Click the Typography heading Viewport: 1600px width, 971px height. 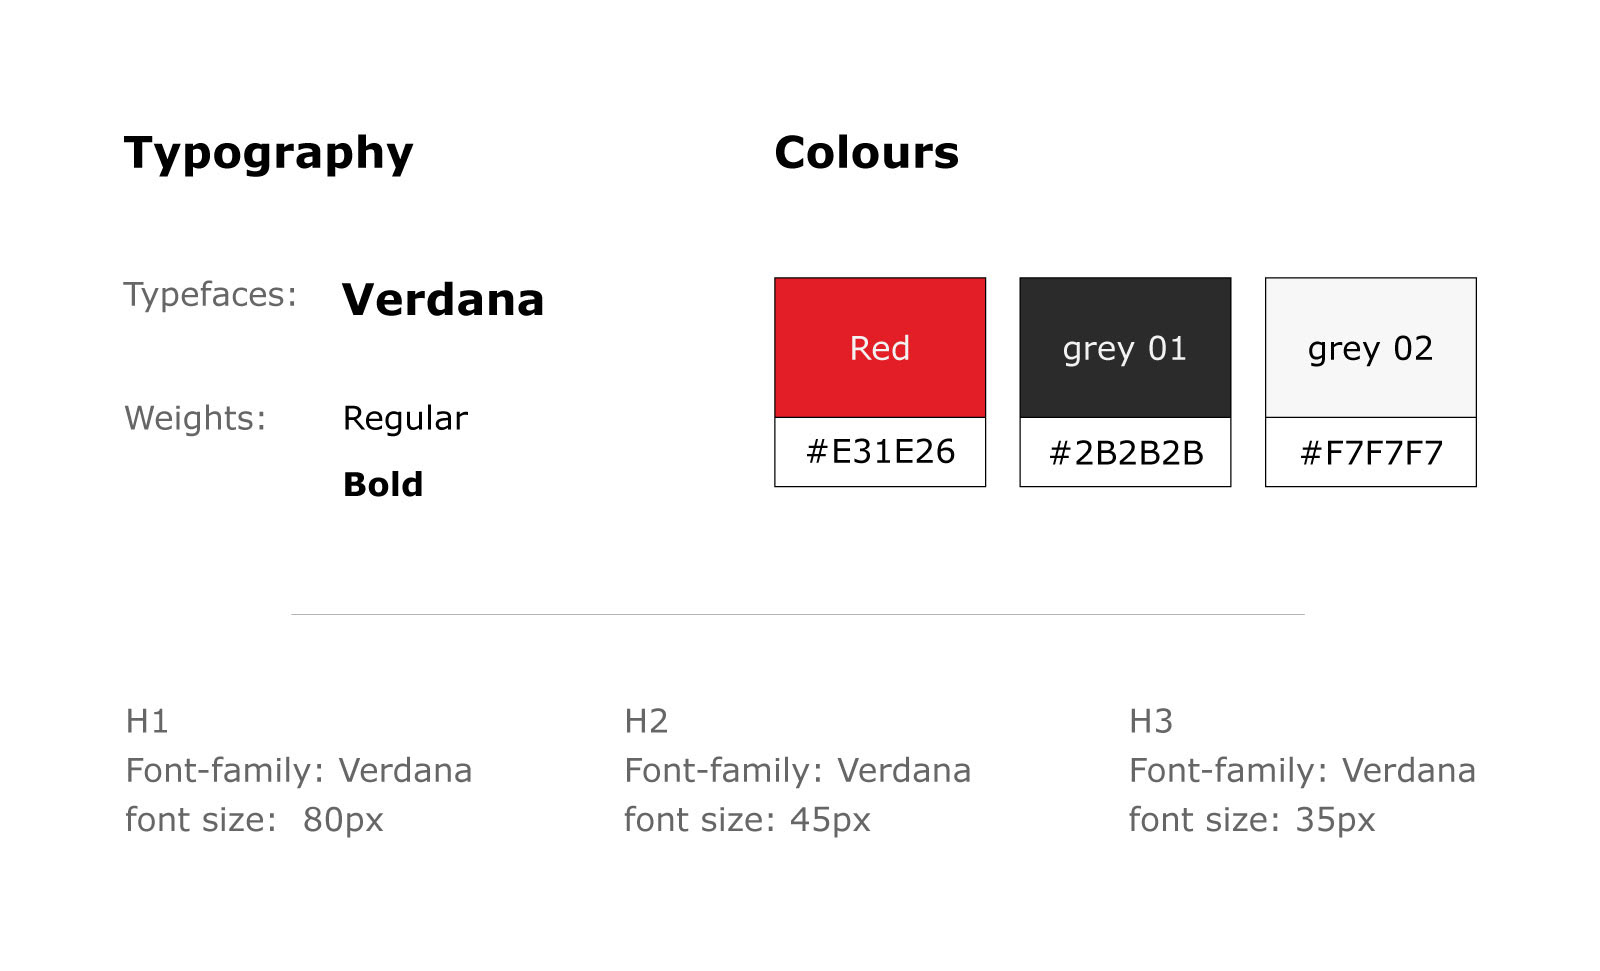click(x=268, y=154)
